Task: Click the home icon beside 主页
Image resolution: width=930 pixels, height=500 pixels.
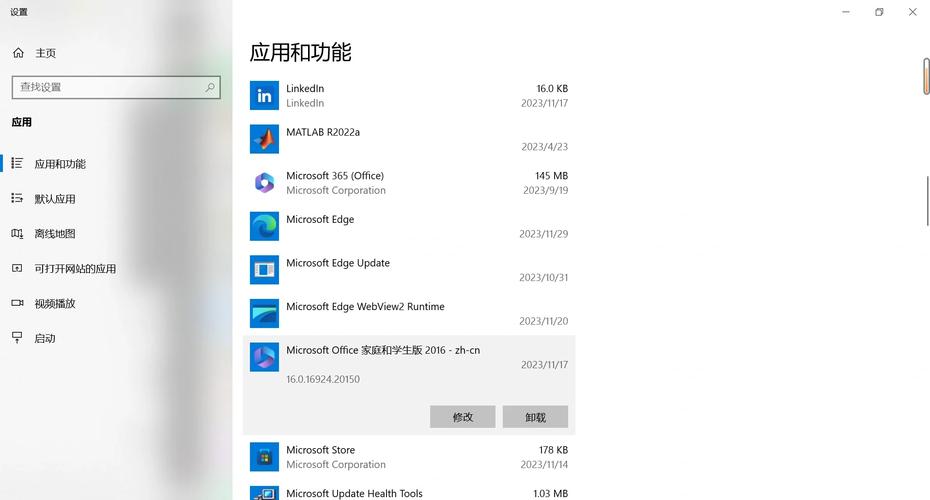Action: click(18, 53)
